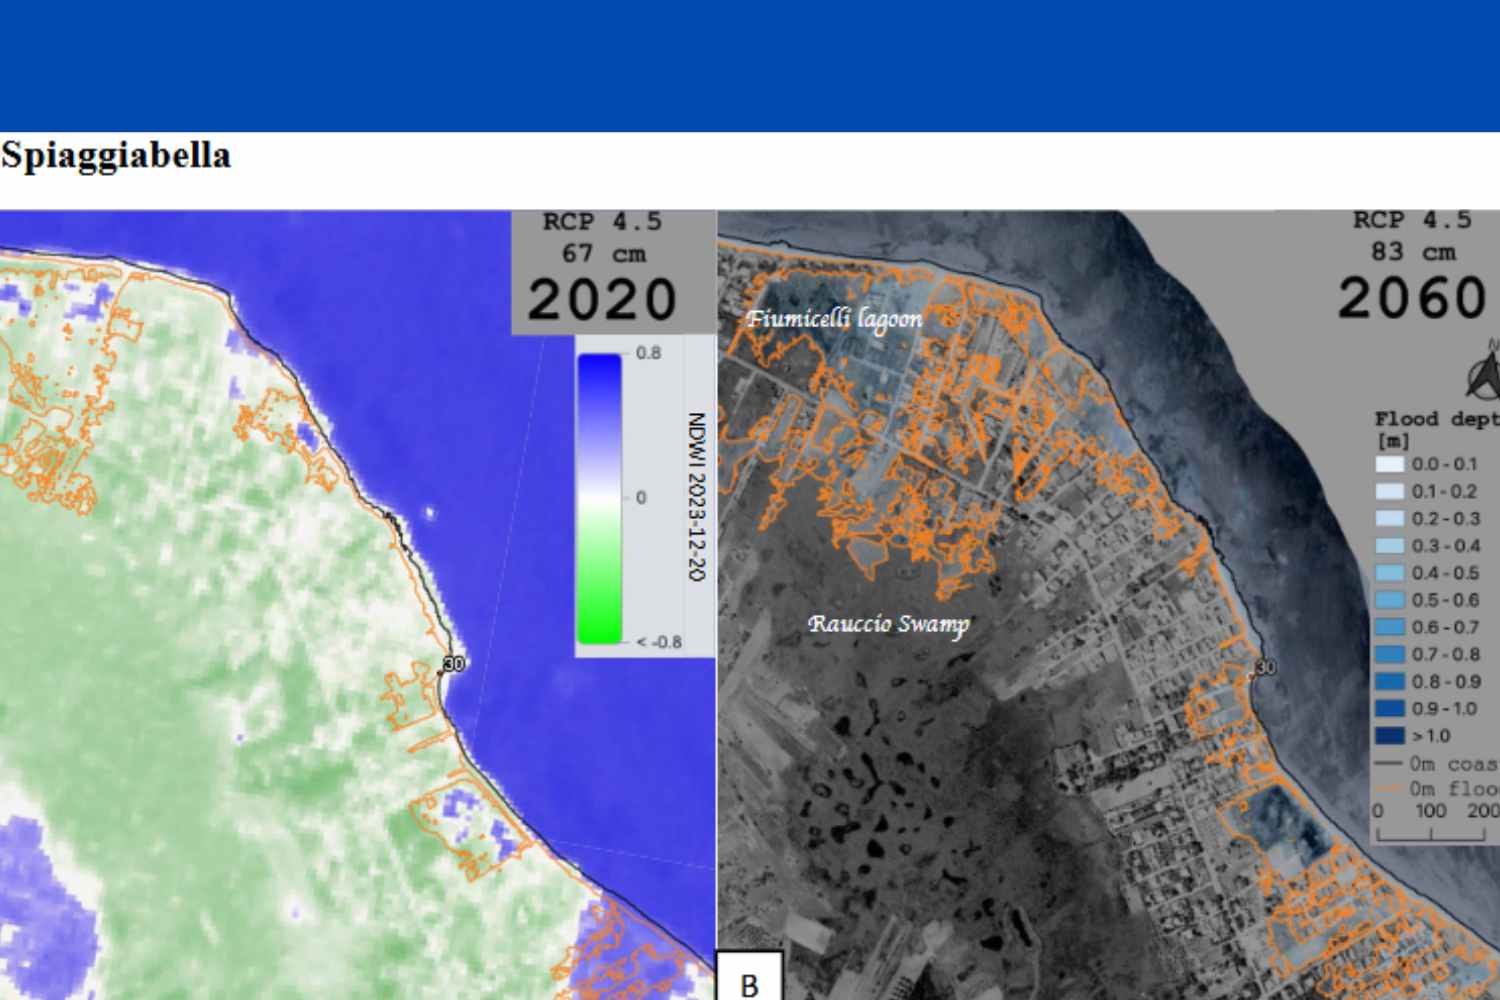Select the 0.0-0.1 flood depth swatch
The image size is (1500, 1000).
point(1390,464)
